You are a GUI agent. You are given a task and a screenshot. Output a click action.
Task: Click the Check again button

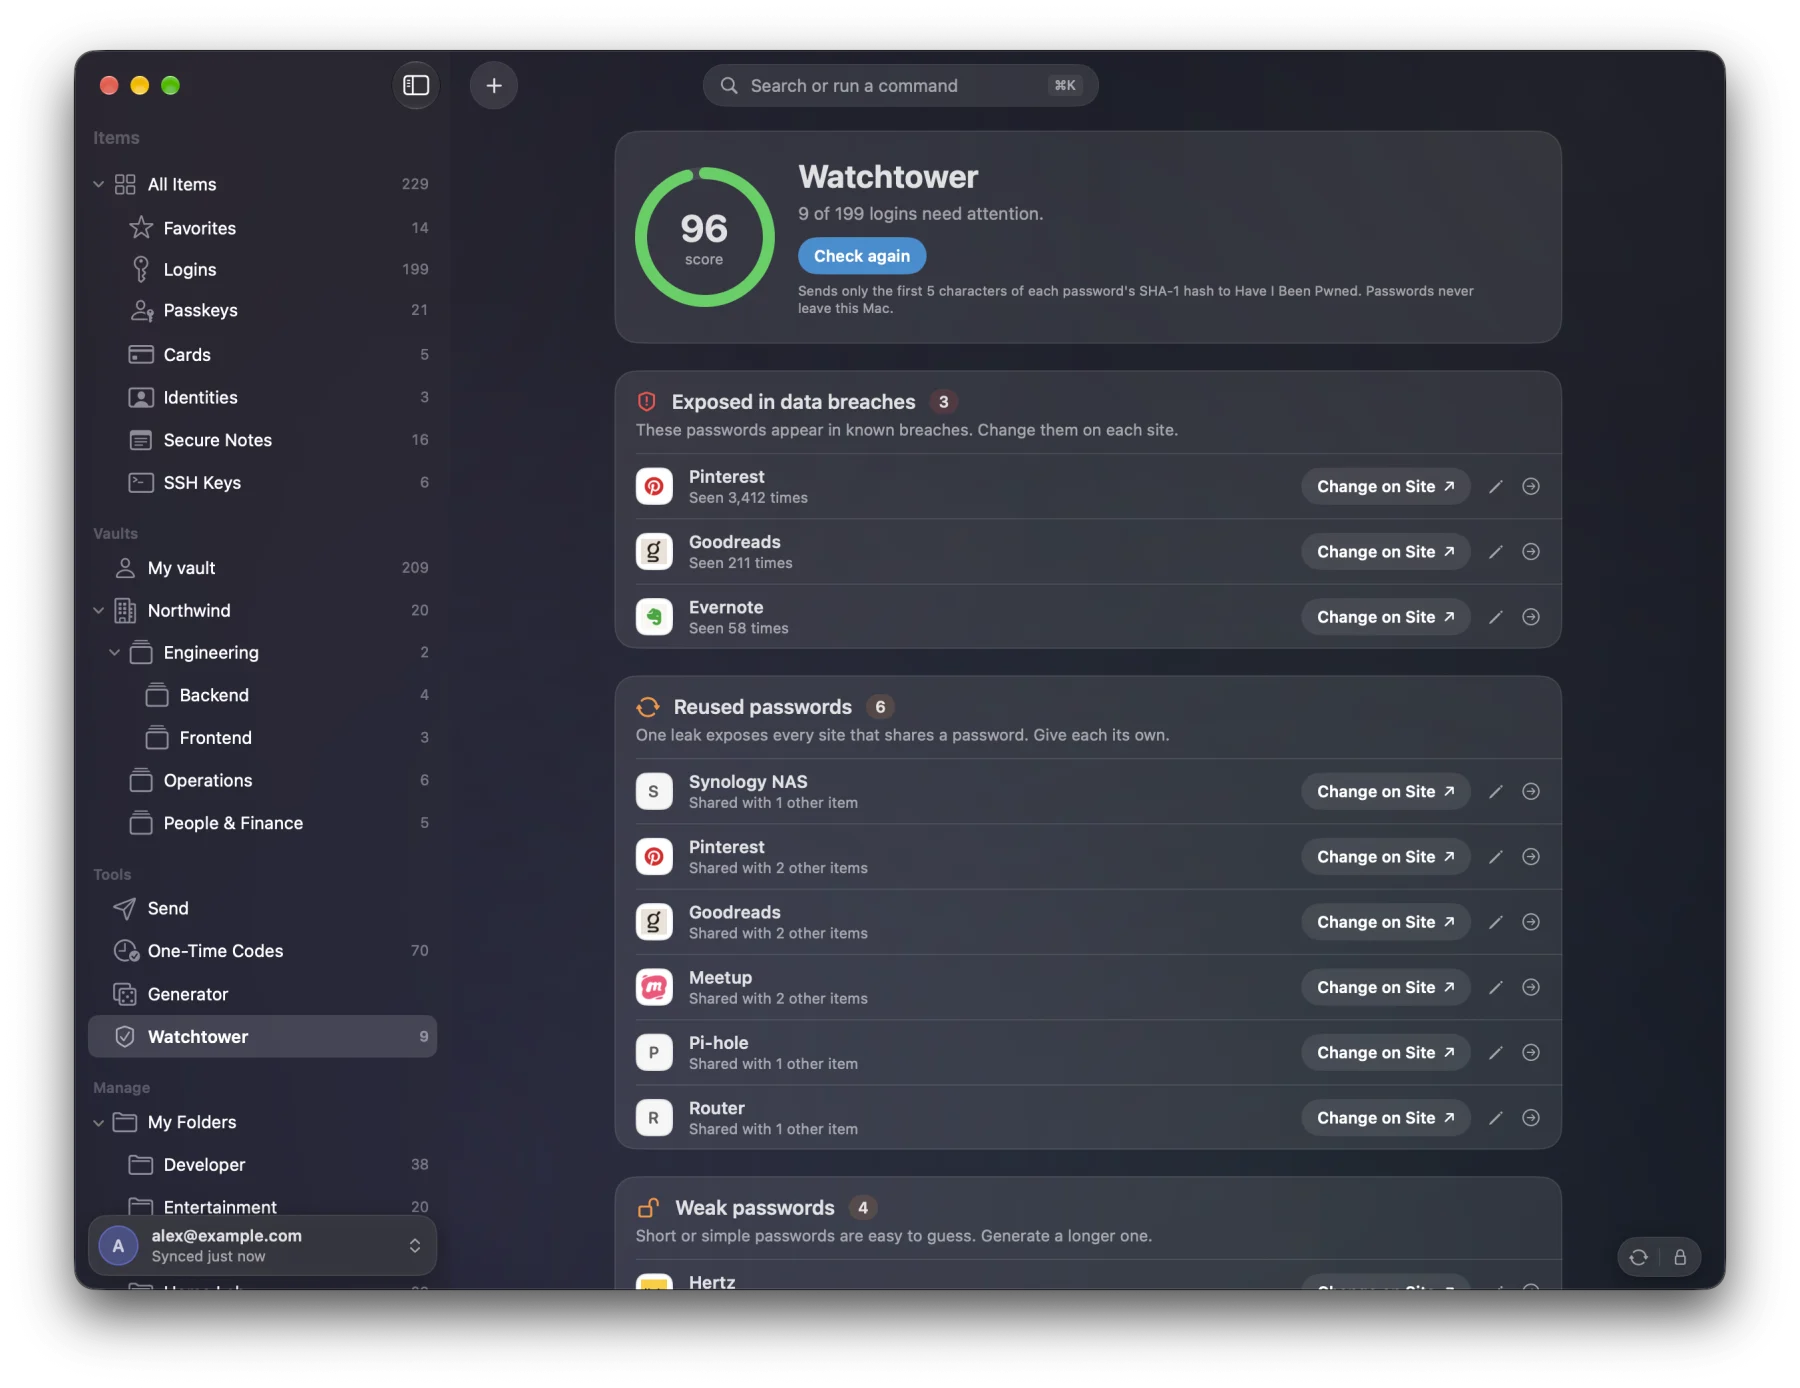pyautogui.click(x=862, y=256)
